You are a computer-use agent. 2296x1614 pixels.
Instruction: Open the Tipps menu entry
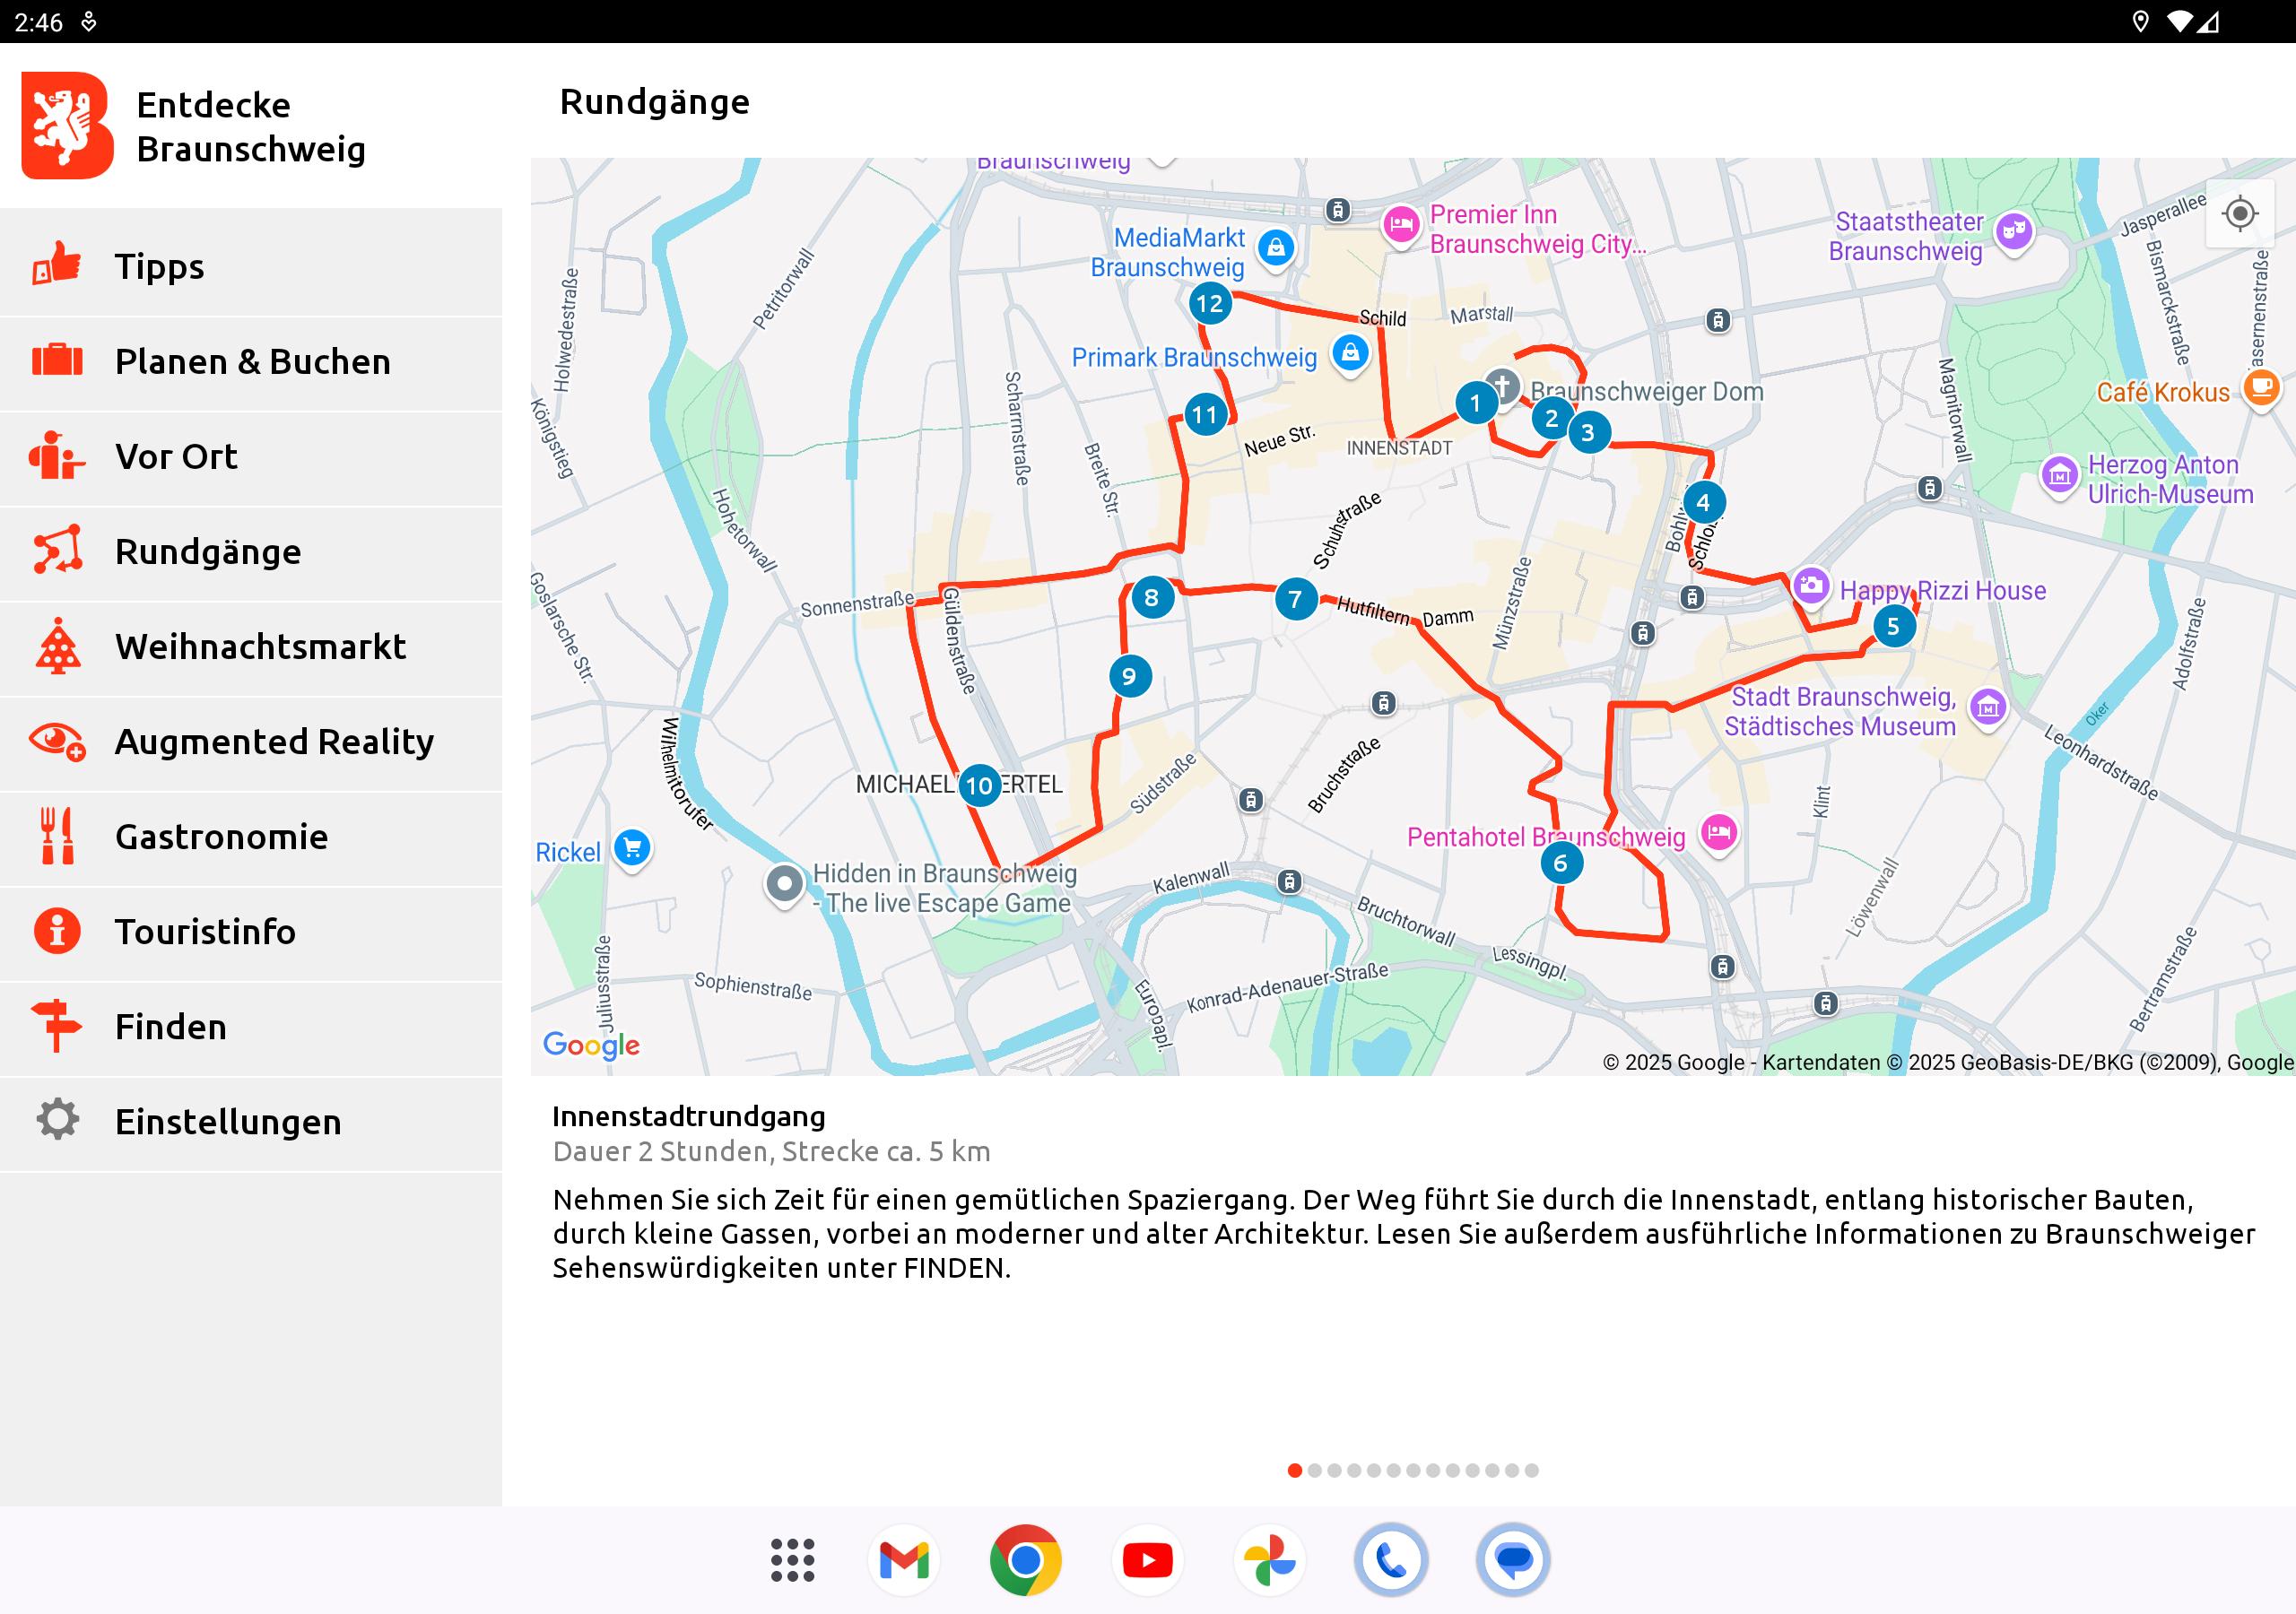coord(251,265)
